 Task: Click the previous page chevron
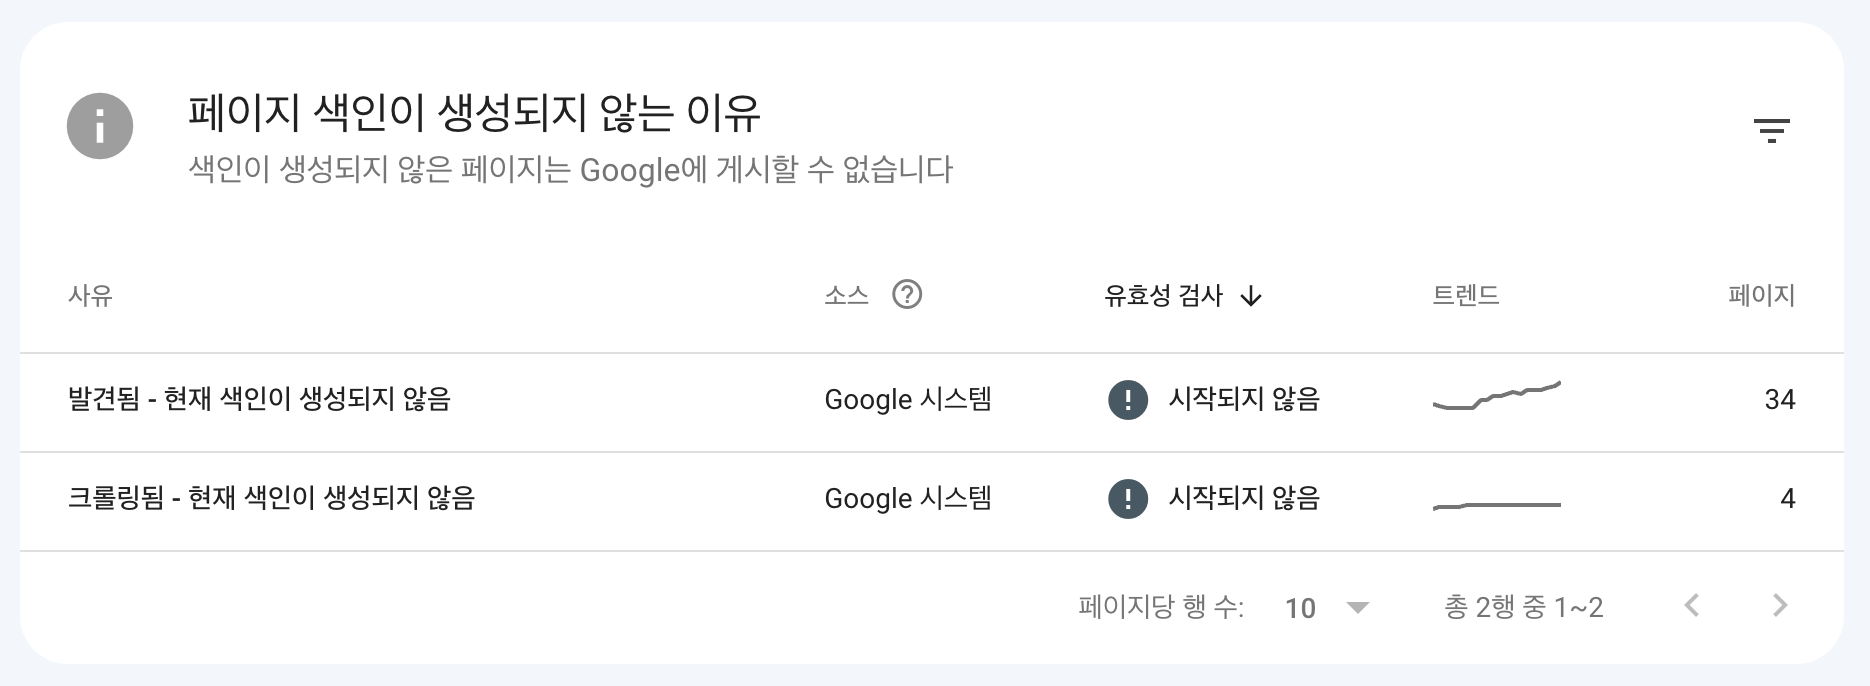[1692, 605]
